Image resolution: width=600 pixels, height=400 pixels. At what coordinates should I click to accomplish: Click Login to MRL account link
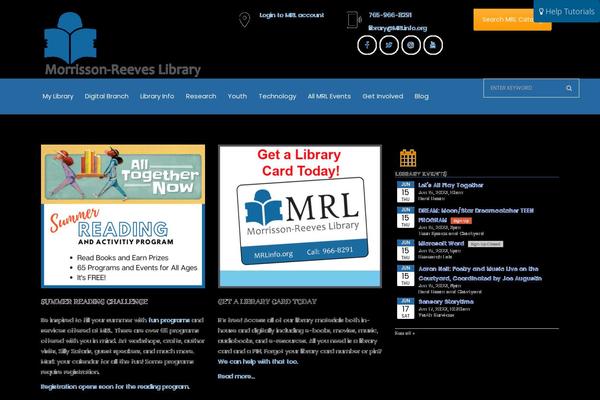point(292,15)
